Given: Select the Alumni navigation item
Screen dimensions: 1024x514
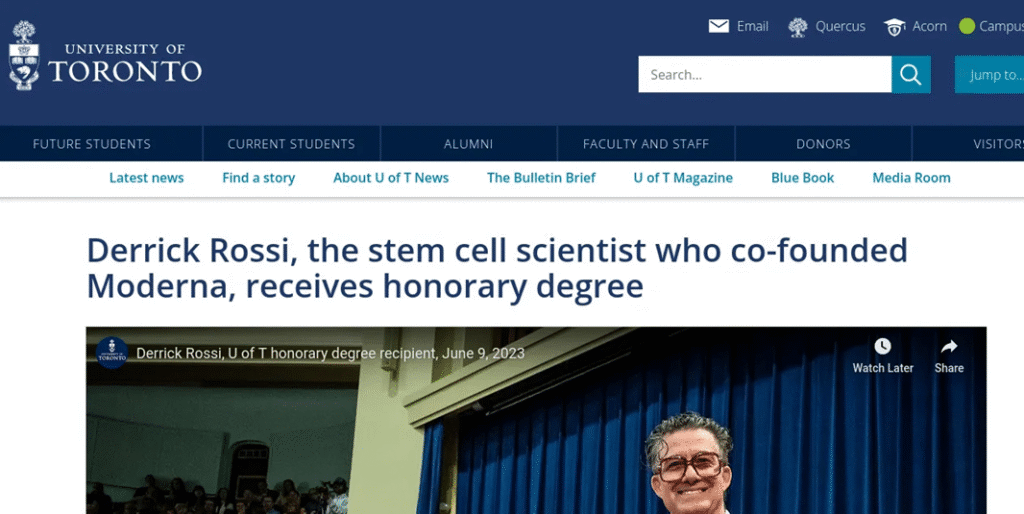Looking at the screenshot, I should tap(468, 144).
